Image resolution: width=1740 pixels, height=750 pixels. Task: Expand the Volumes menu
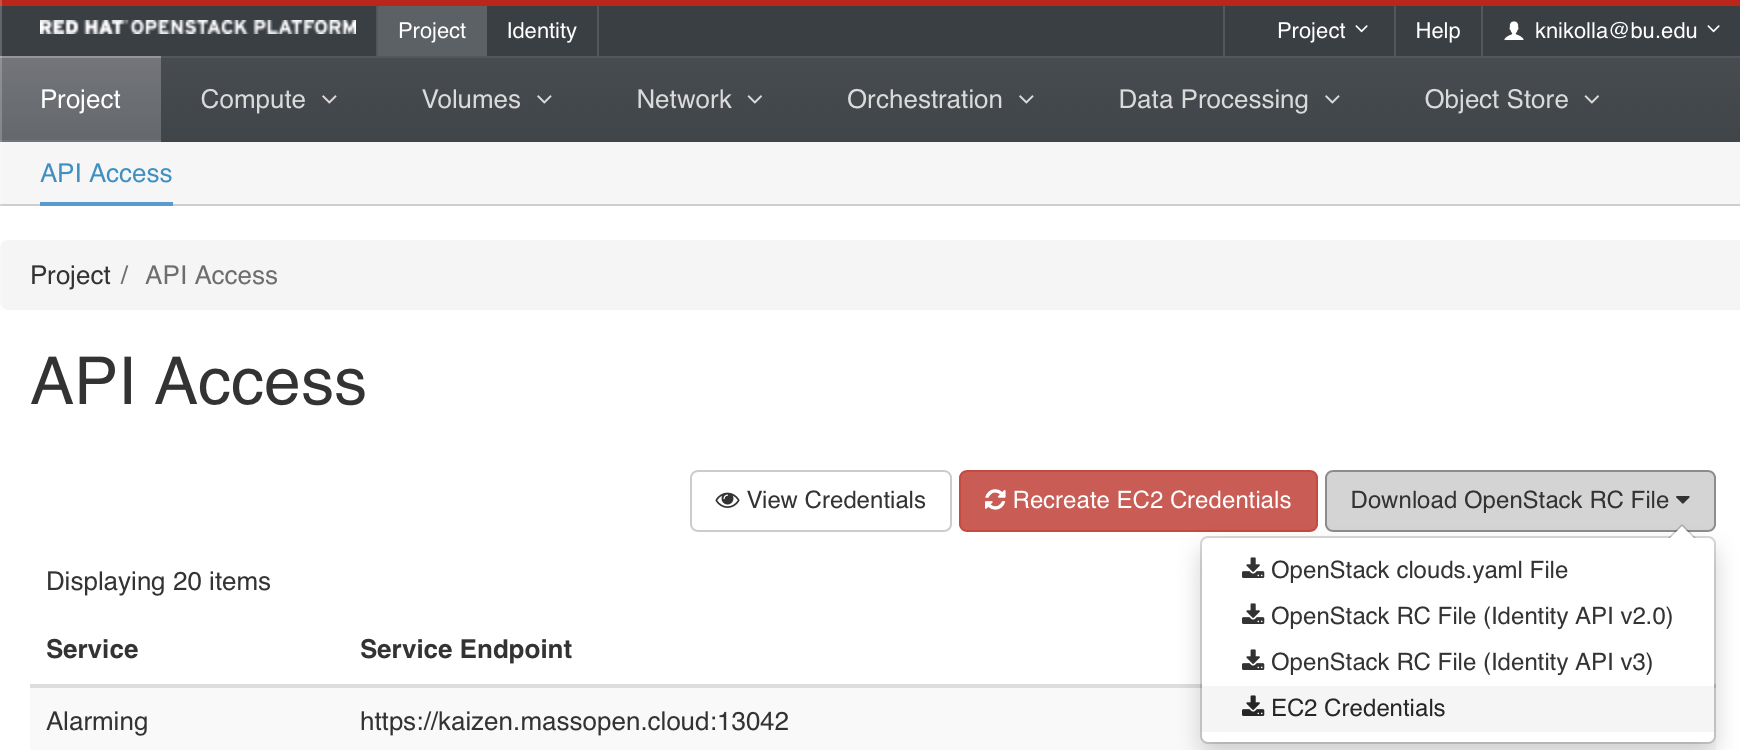(x=487, y=99)
